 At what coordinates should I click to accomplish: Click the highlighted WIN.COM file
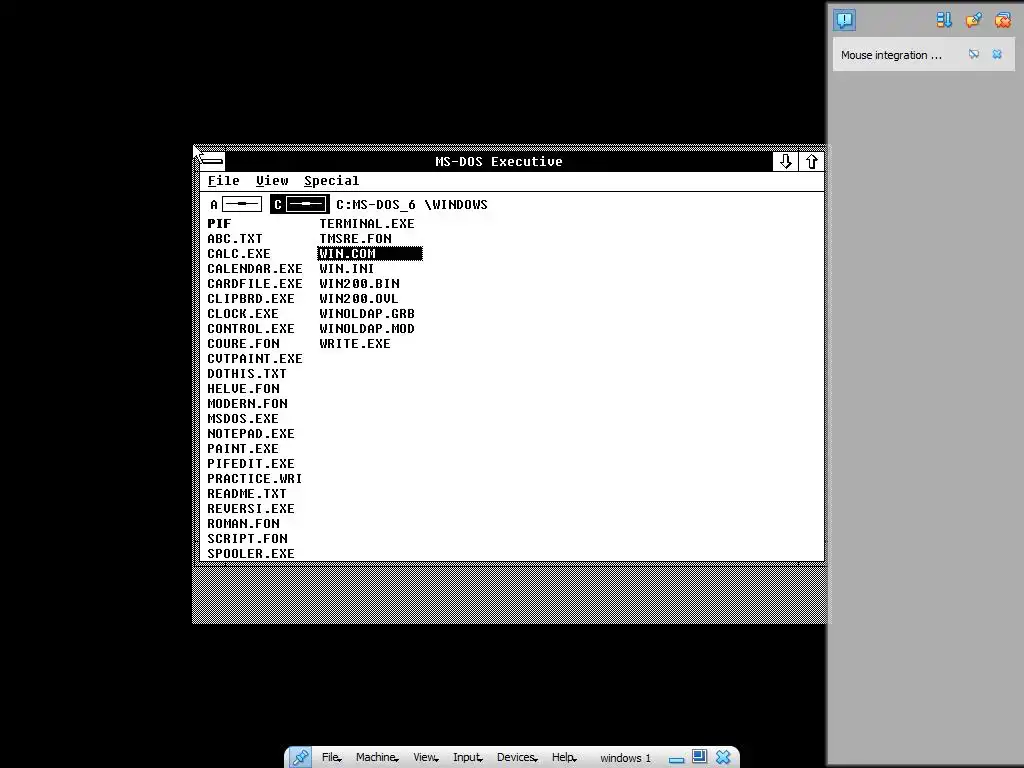tap(370, 253)
